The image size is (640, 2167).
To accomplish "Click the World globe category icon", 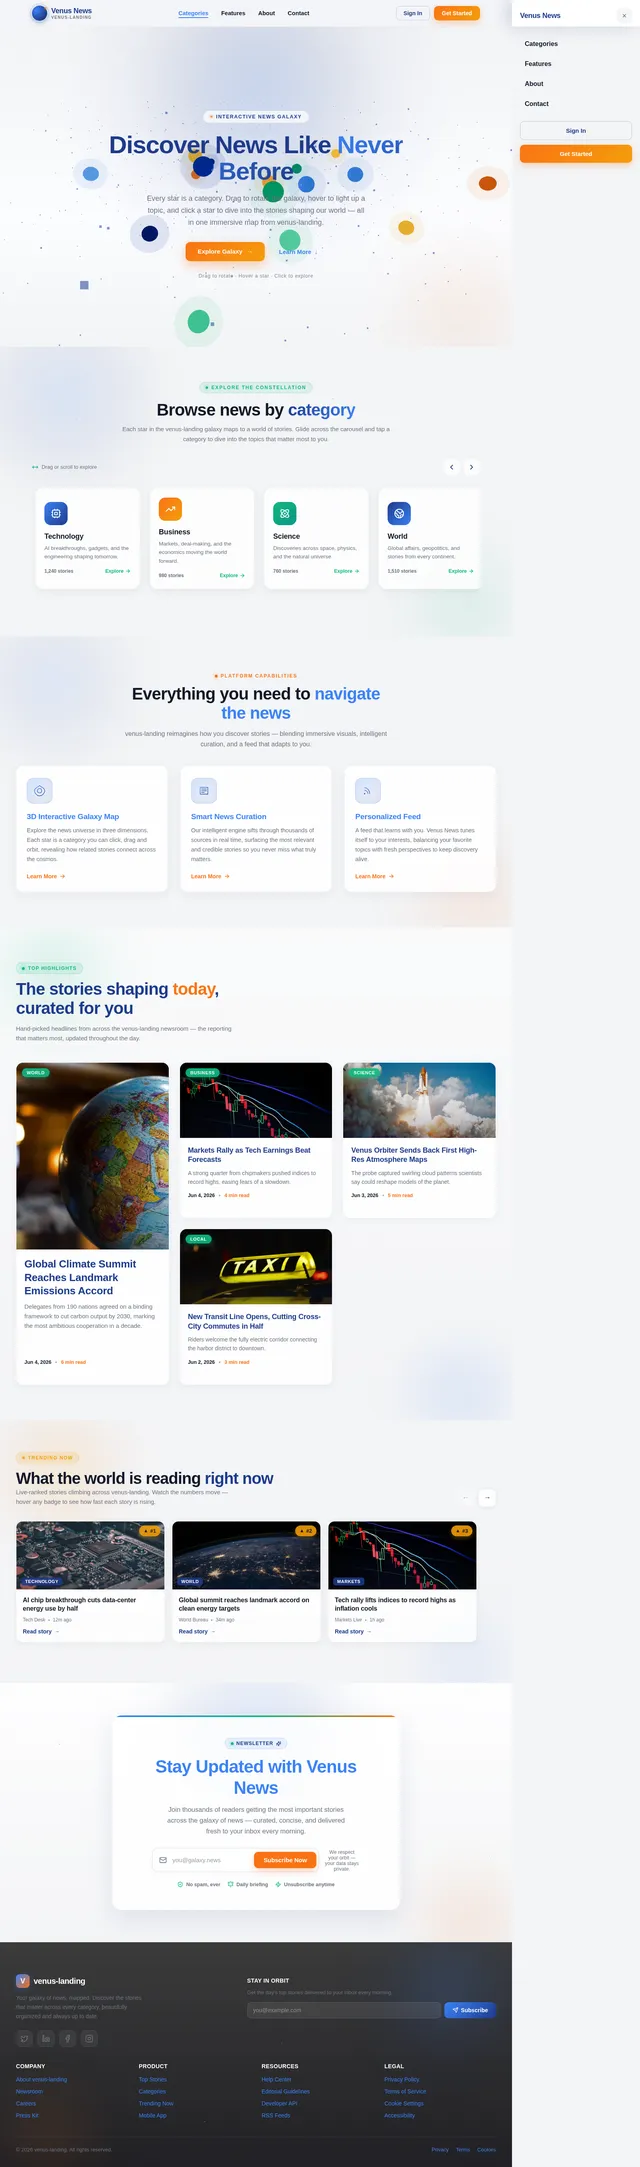I will [399, 513].
